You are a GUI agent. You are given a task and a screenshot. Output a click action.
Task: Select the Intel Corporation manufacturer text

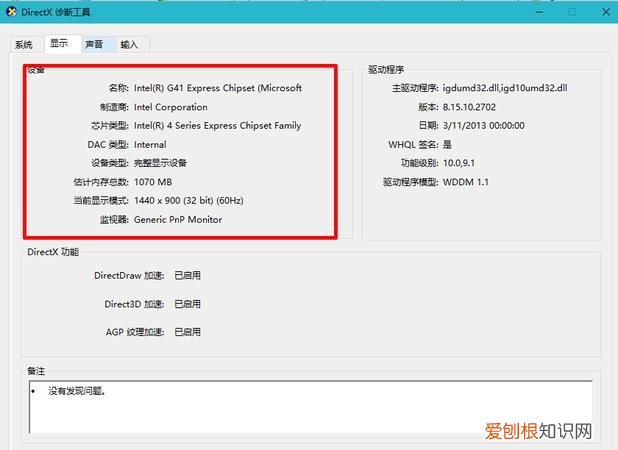pos(171,107)
